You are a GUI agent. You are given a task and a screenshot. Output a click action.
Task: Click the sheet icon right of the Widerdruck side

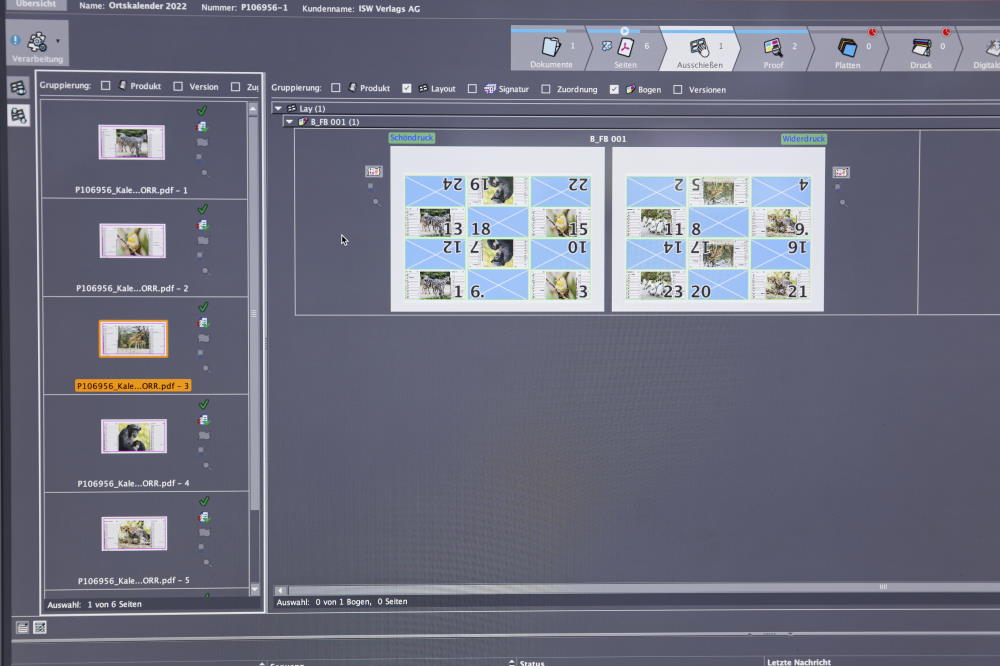click(x=841, y=172)
